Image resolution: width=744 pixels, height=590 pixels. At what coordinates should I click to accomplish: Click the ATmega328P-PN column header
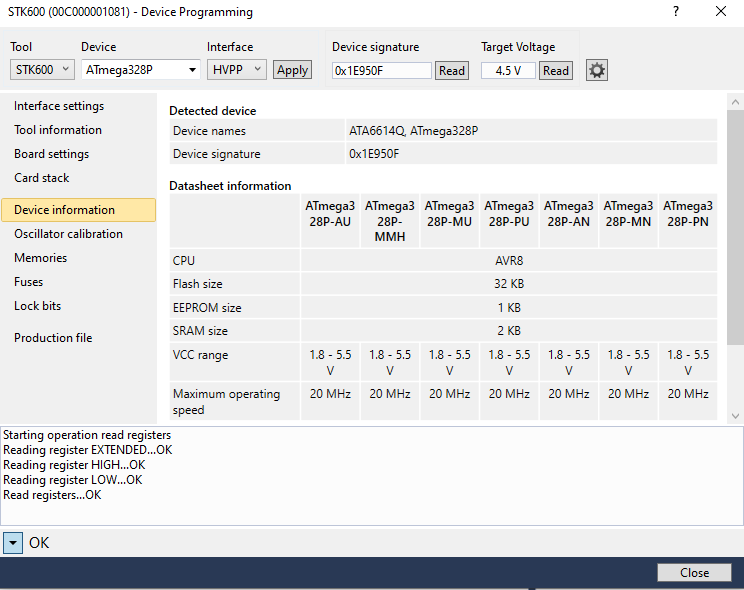688,221
